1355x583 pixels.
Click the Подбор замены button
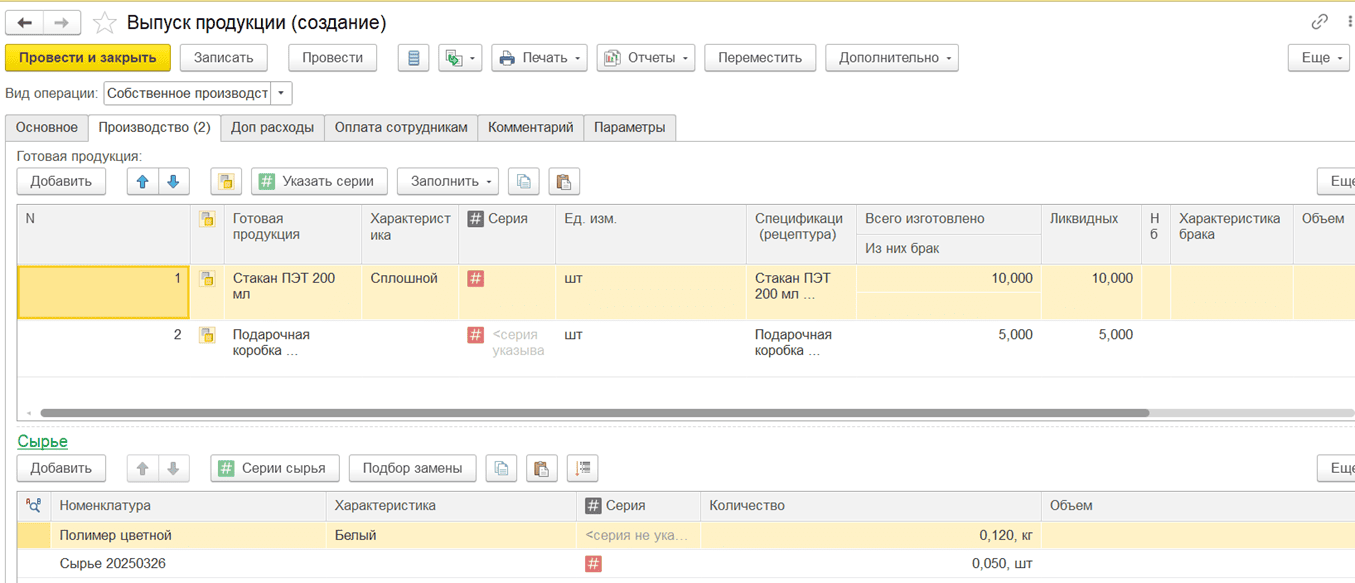pyautogui.click(x=412, y=468)
